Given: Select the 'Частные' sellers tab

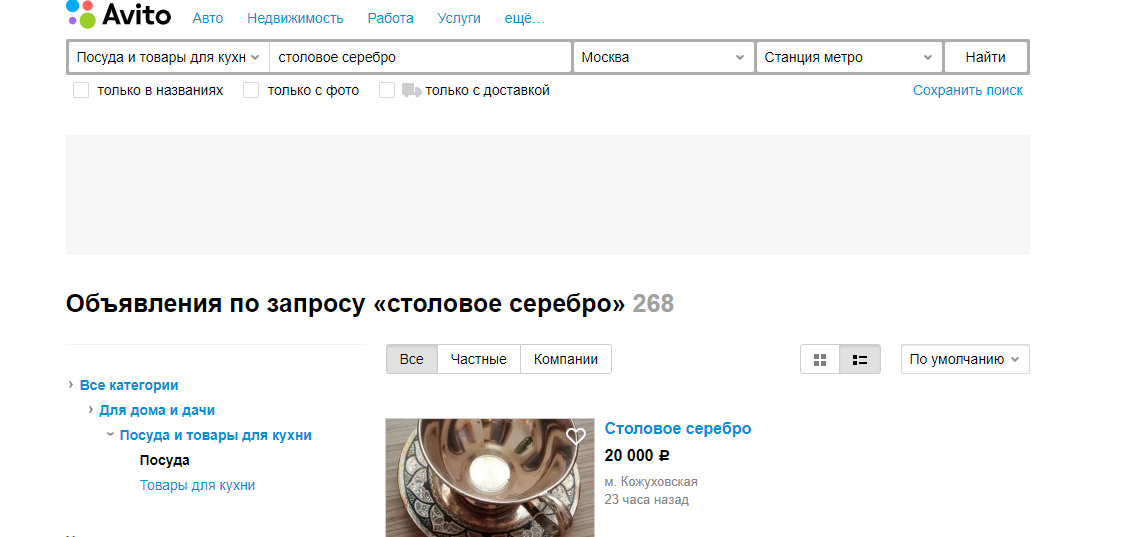Looking at the screenshot, I should 479,359.
